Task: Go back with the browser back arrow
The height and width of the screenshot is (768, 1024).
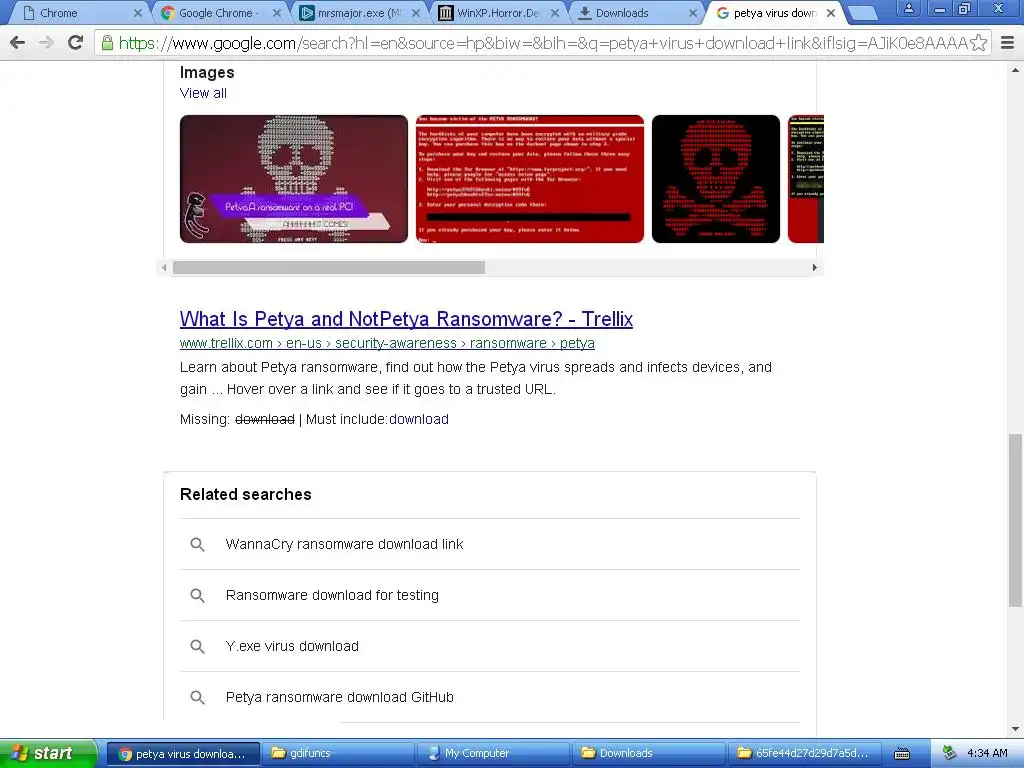Action: pos(18,43)
